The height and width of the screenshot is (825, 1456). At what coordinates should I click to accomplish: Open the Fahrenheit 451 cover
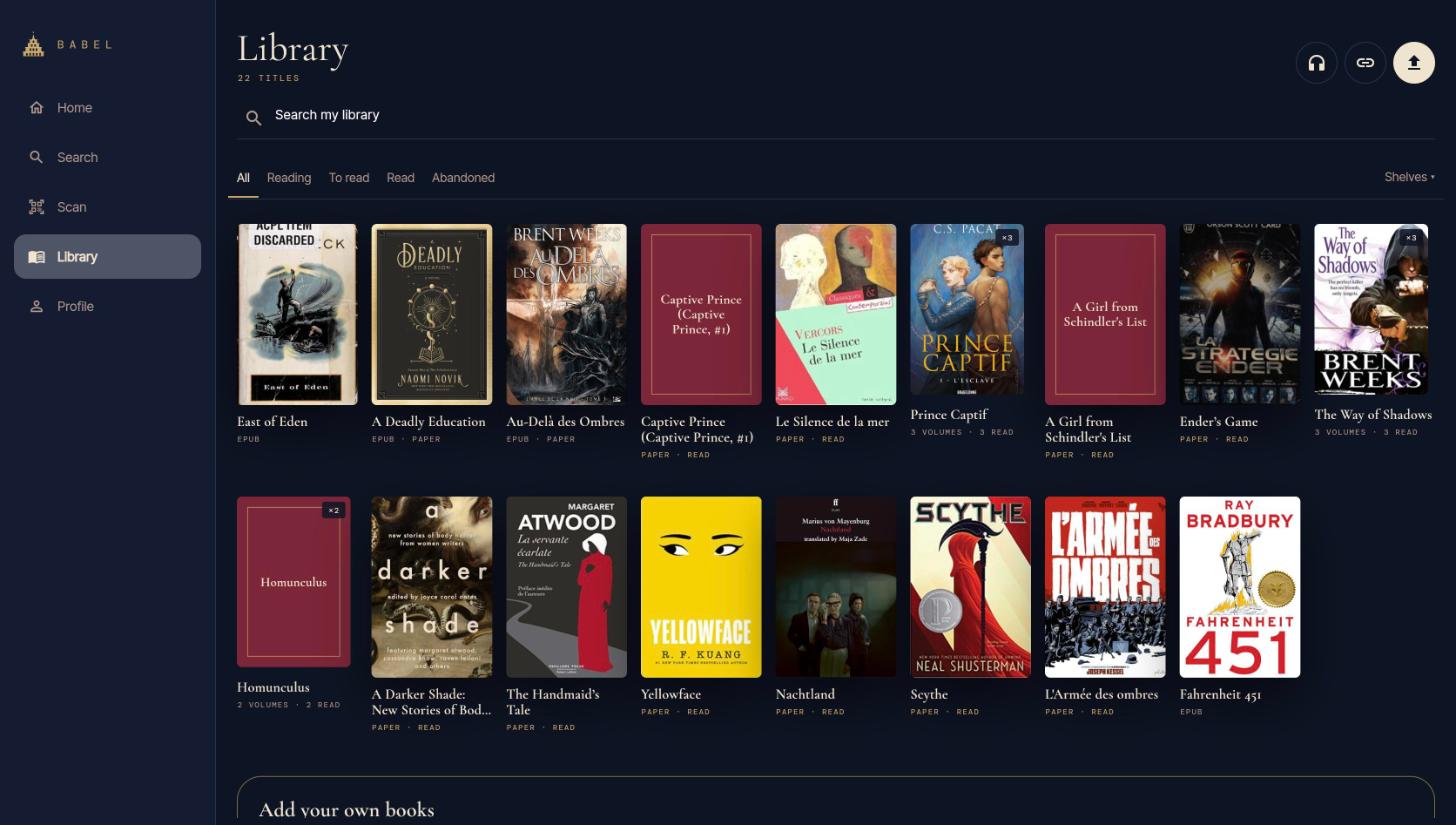(1240, 587)
